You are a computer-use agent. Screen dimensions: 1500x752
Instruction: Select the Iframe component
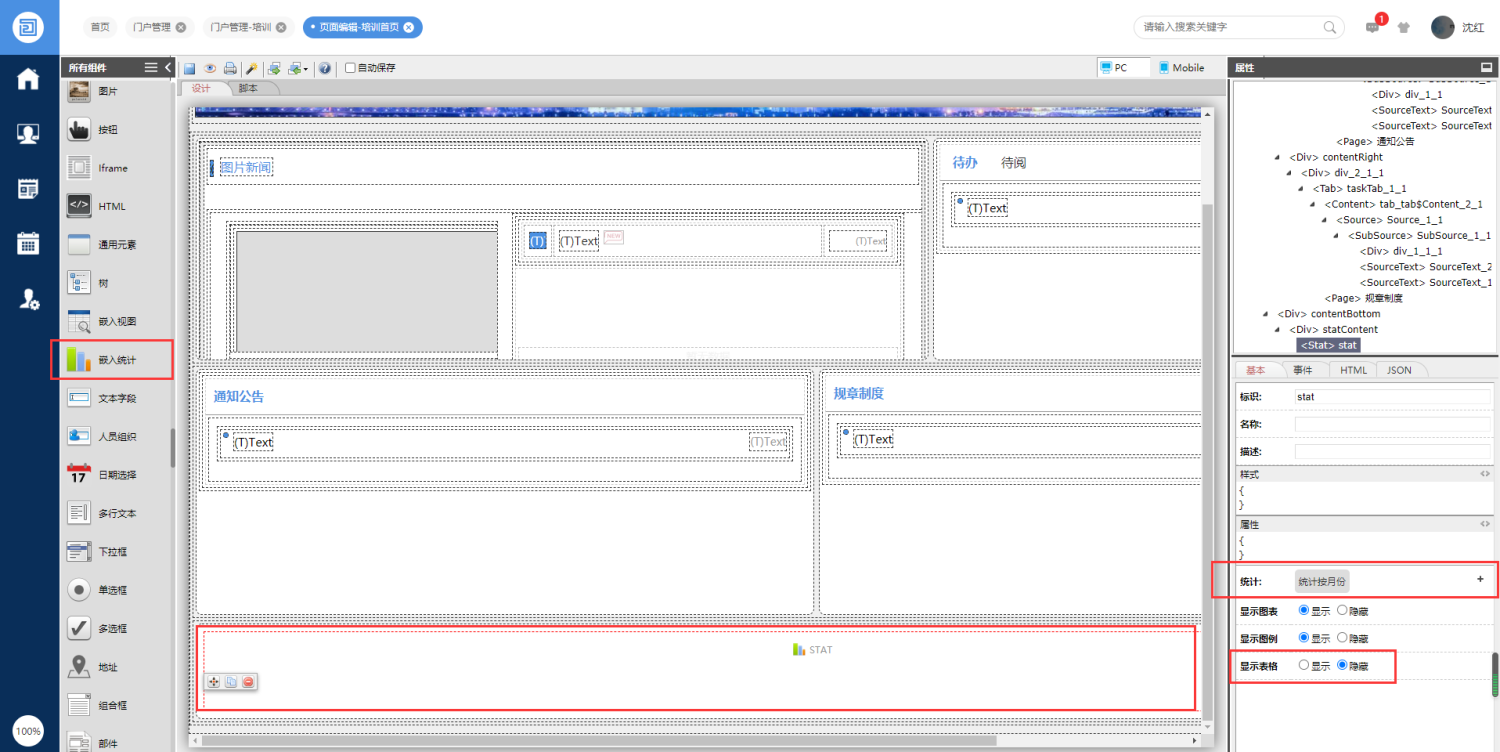(x=112, y=167)
